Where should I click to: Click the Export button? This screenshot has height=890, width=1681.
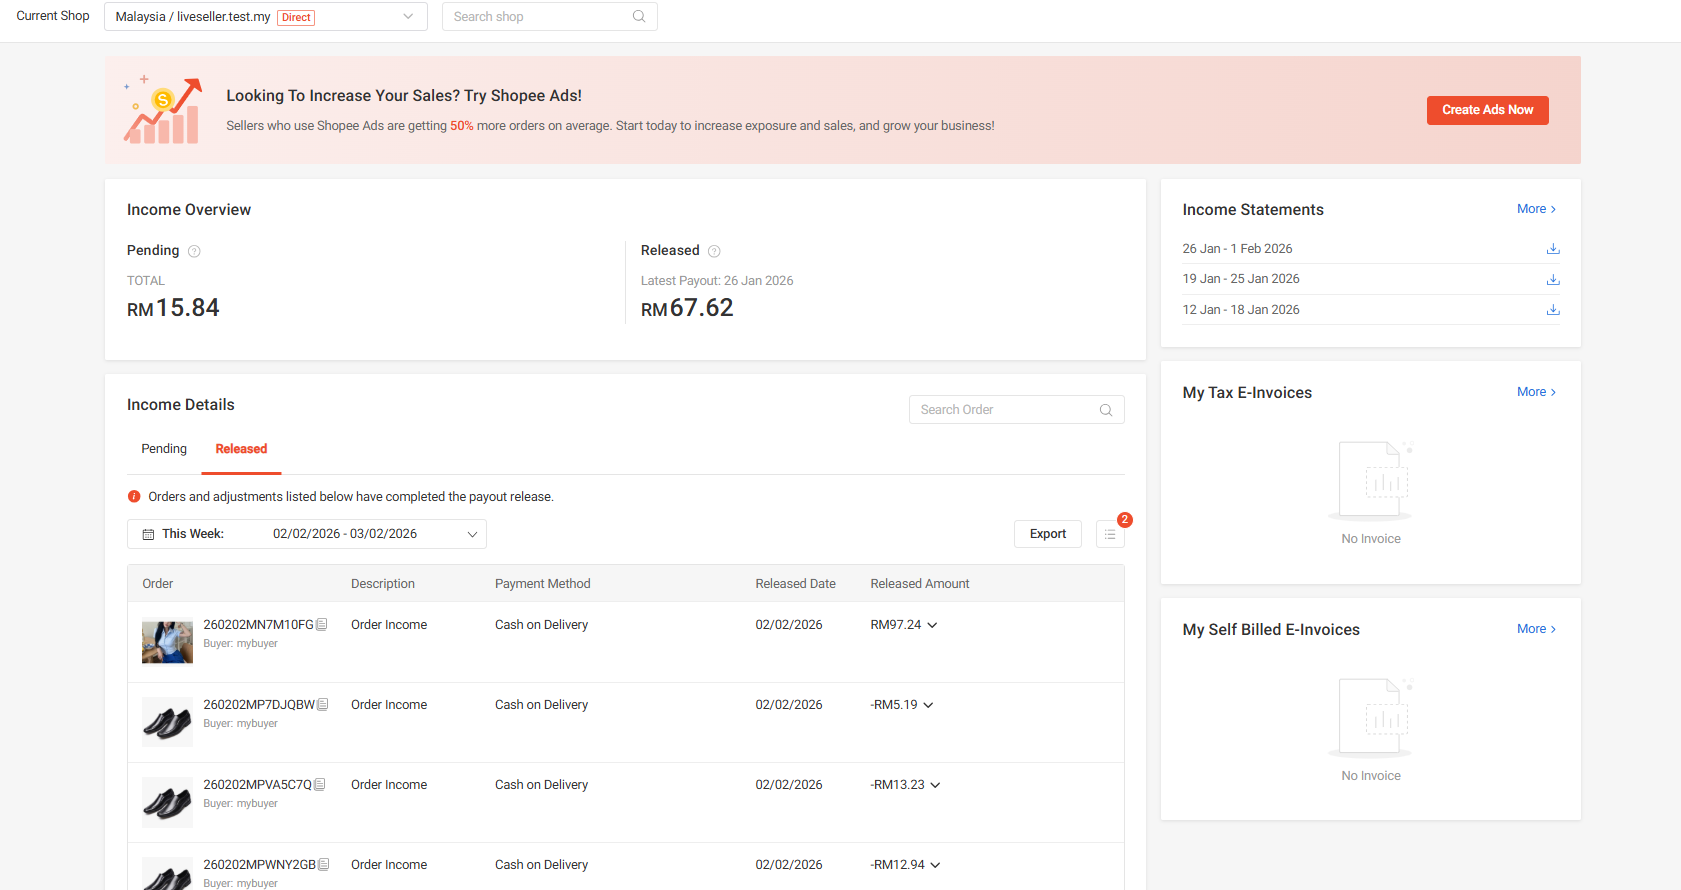(x=1048, y=534)
